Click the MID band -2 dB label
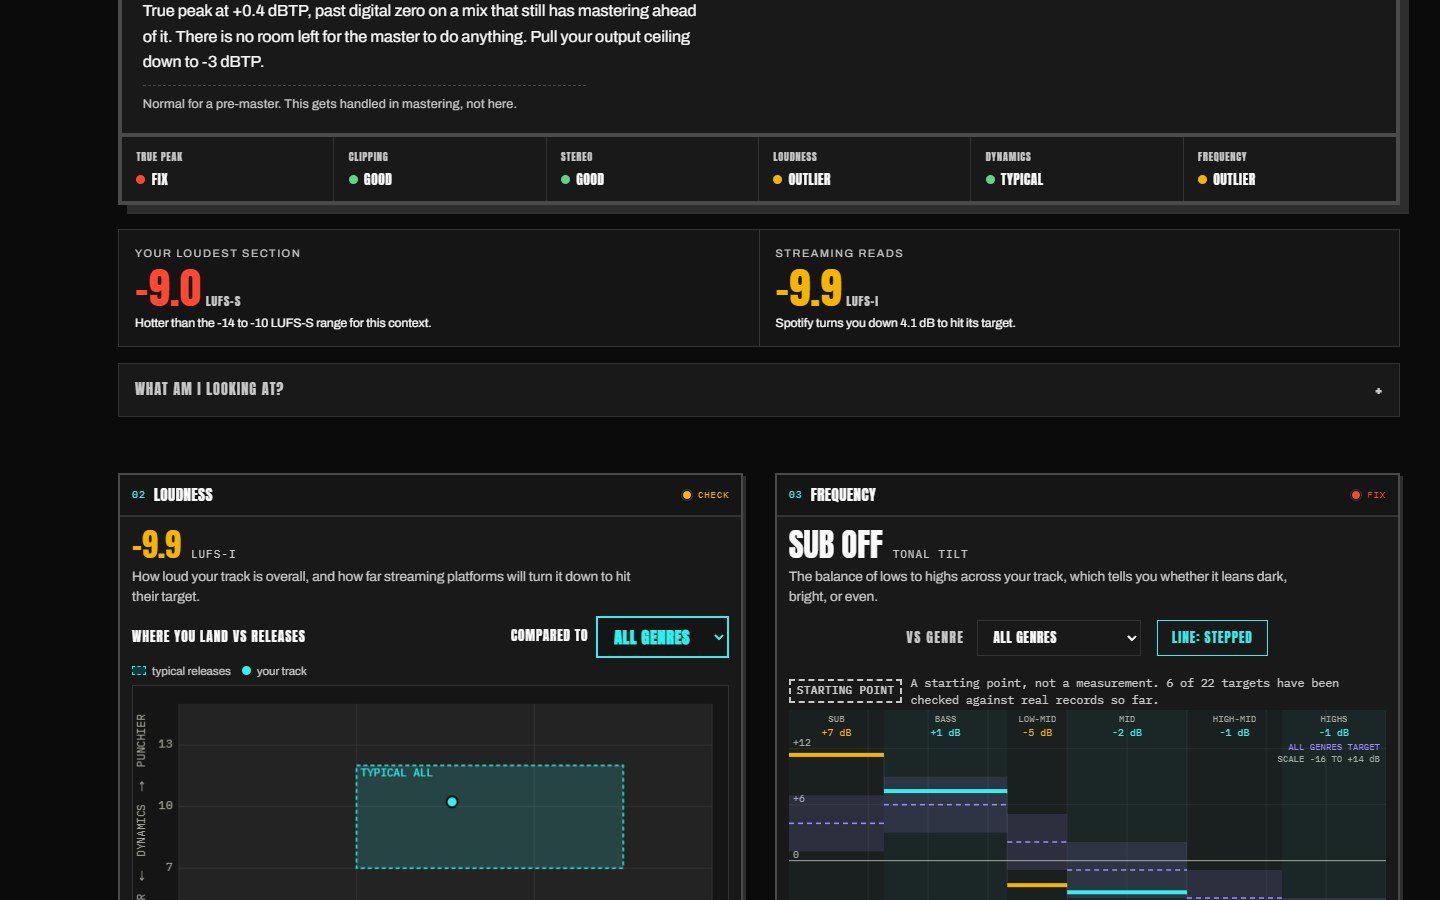Viewport: 1440px width, 900px height. [1127, 733]
